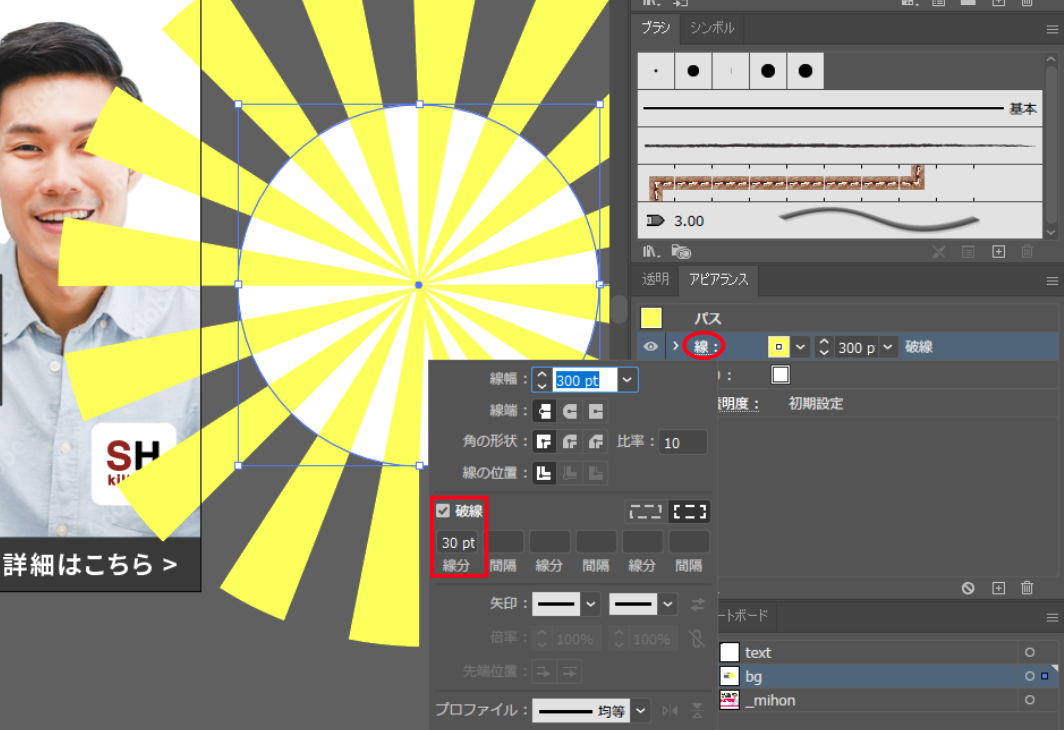This screenshot has height=730, width=1064.
Task: Choose the round join corner icon
Action: [570, 442]
